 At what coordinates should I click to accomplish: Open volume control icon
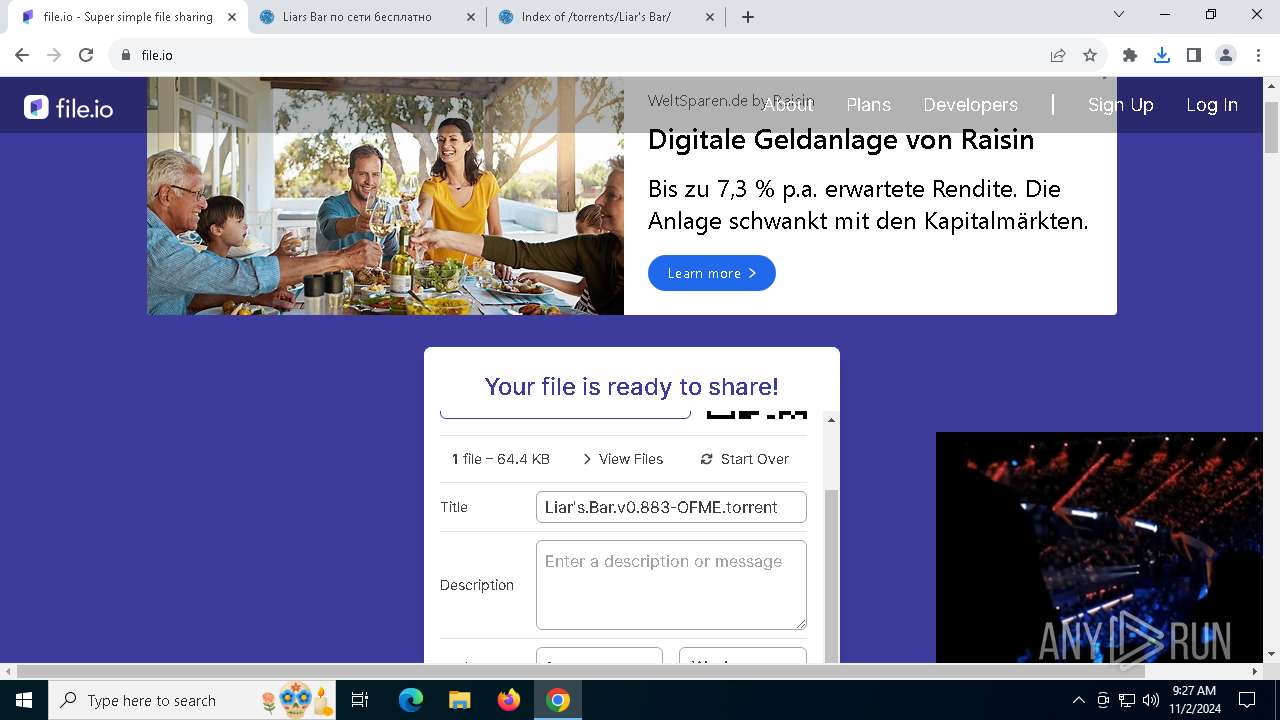pyautogui.click(x=1151, y=700)
